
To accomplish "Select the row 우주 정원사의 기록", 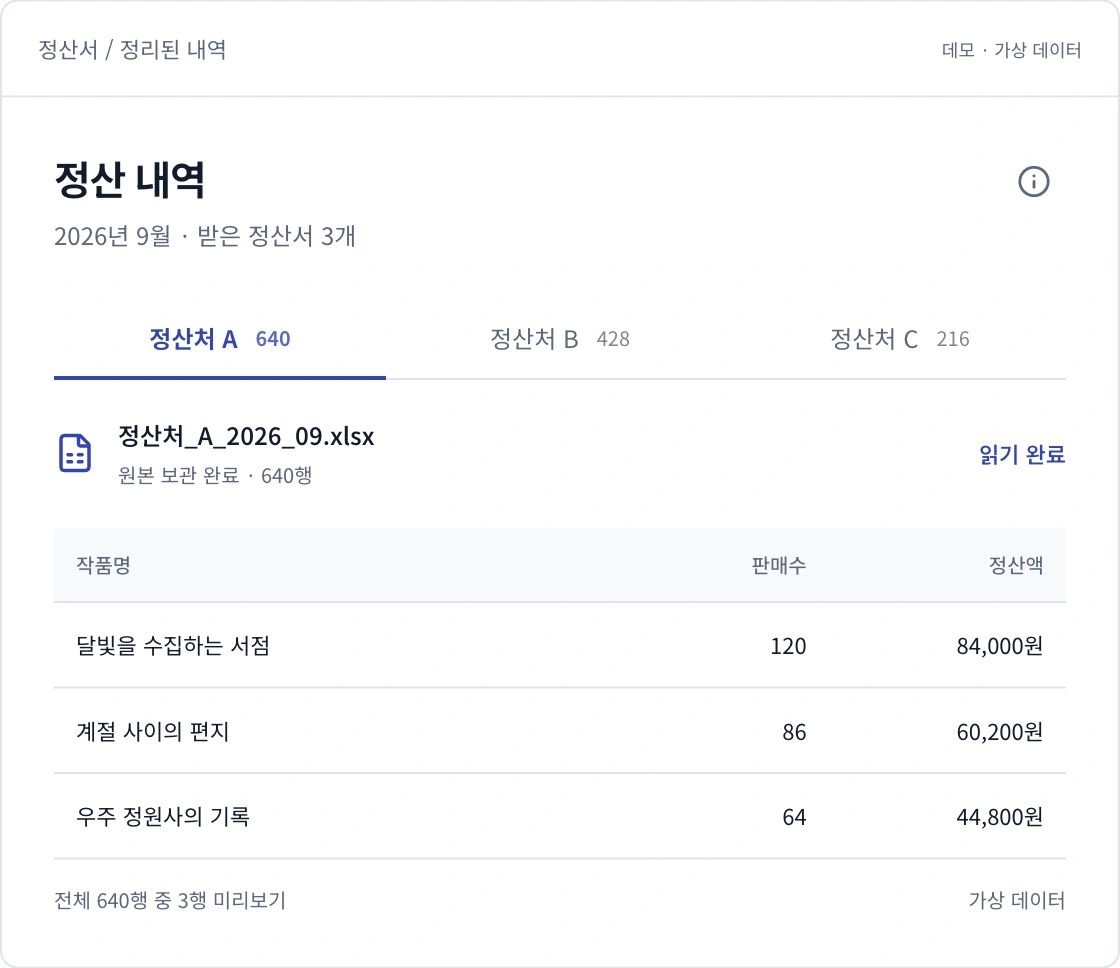I will coord(560,816).
